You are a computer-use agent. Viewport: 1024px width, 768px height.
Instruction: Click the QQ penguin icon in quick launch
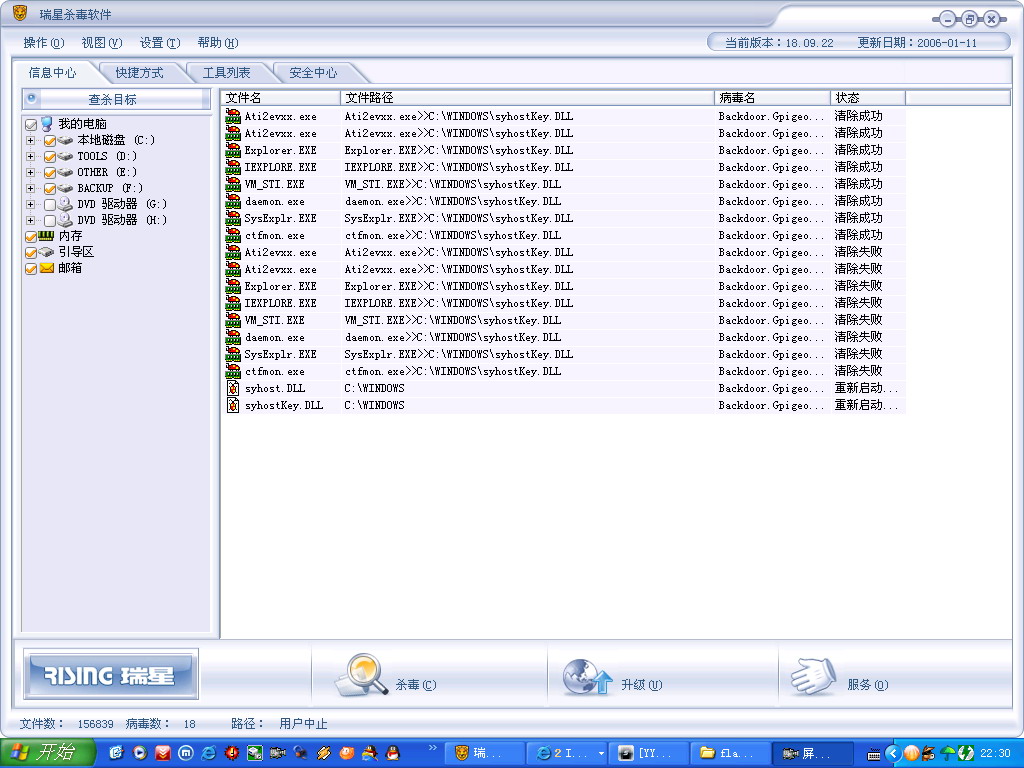(392, 753)
